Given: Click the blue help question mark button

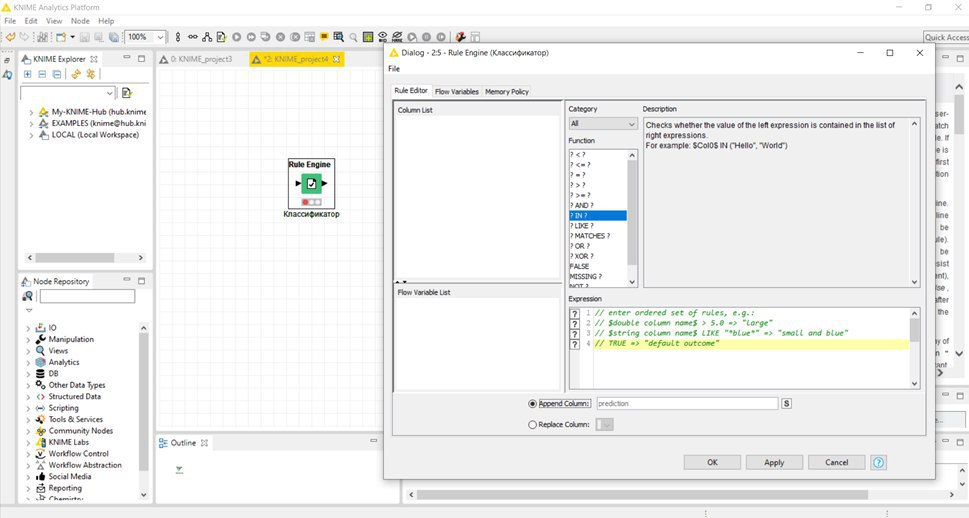Looking at the screenshot, I should tap(879, 462).
